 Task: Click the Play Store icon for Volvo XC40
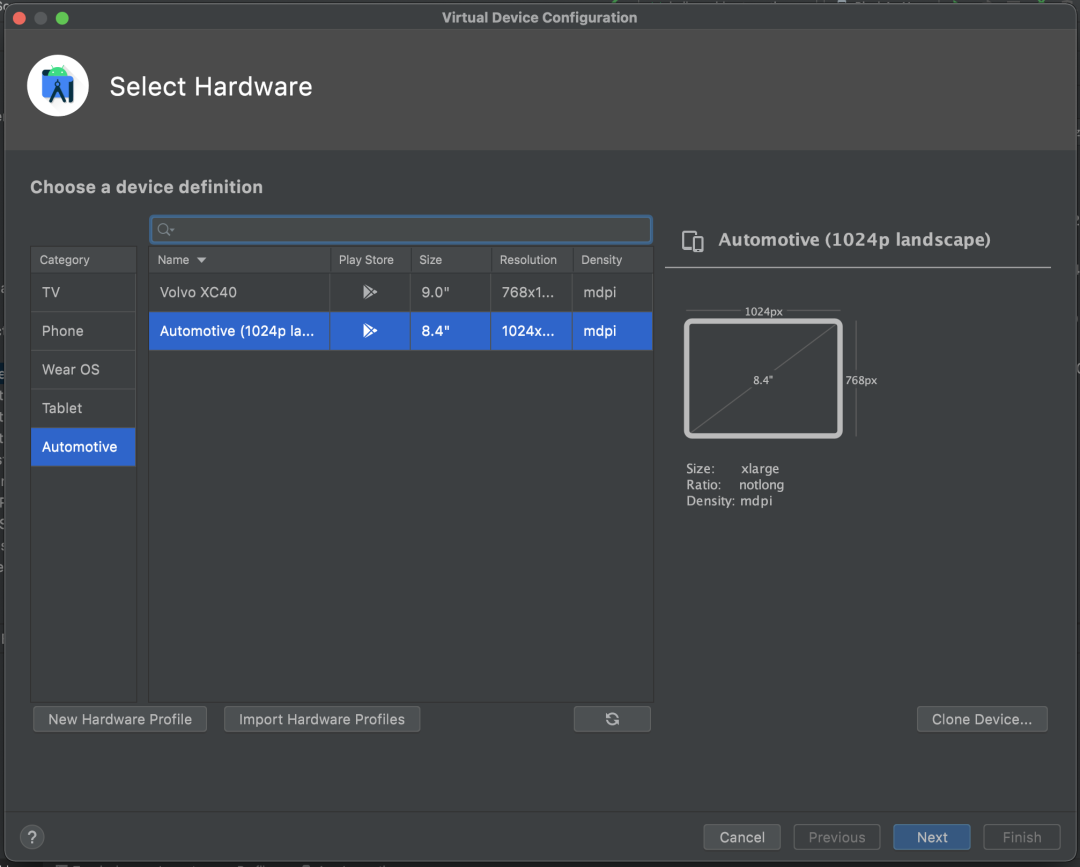pos(370,292)
